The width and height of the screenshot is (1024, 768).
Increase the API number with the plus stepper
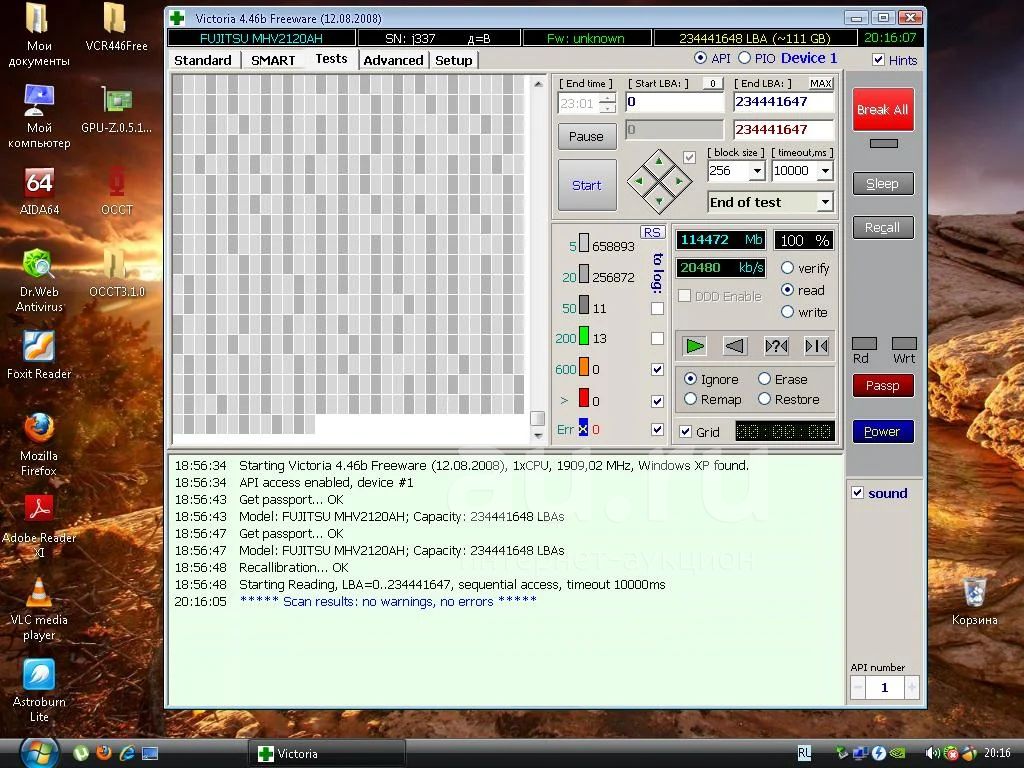pos(912,687)
